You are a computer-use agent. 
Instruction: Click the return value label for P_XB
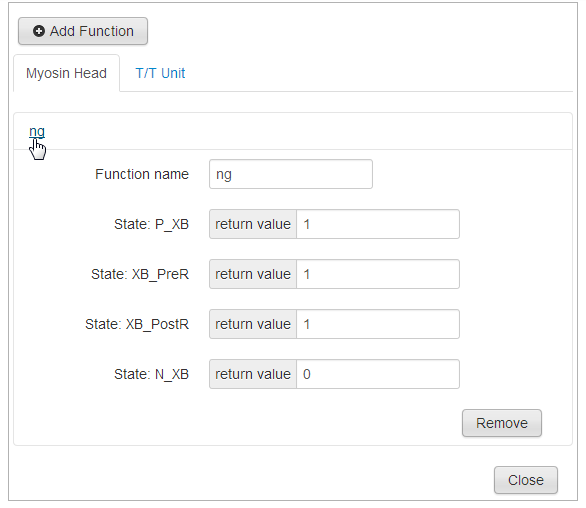tap(253, 224)
